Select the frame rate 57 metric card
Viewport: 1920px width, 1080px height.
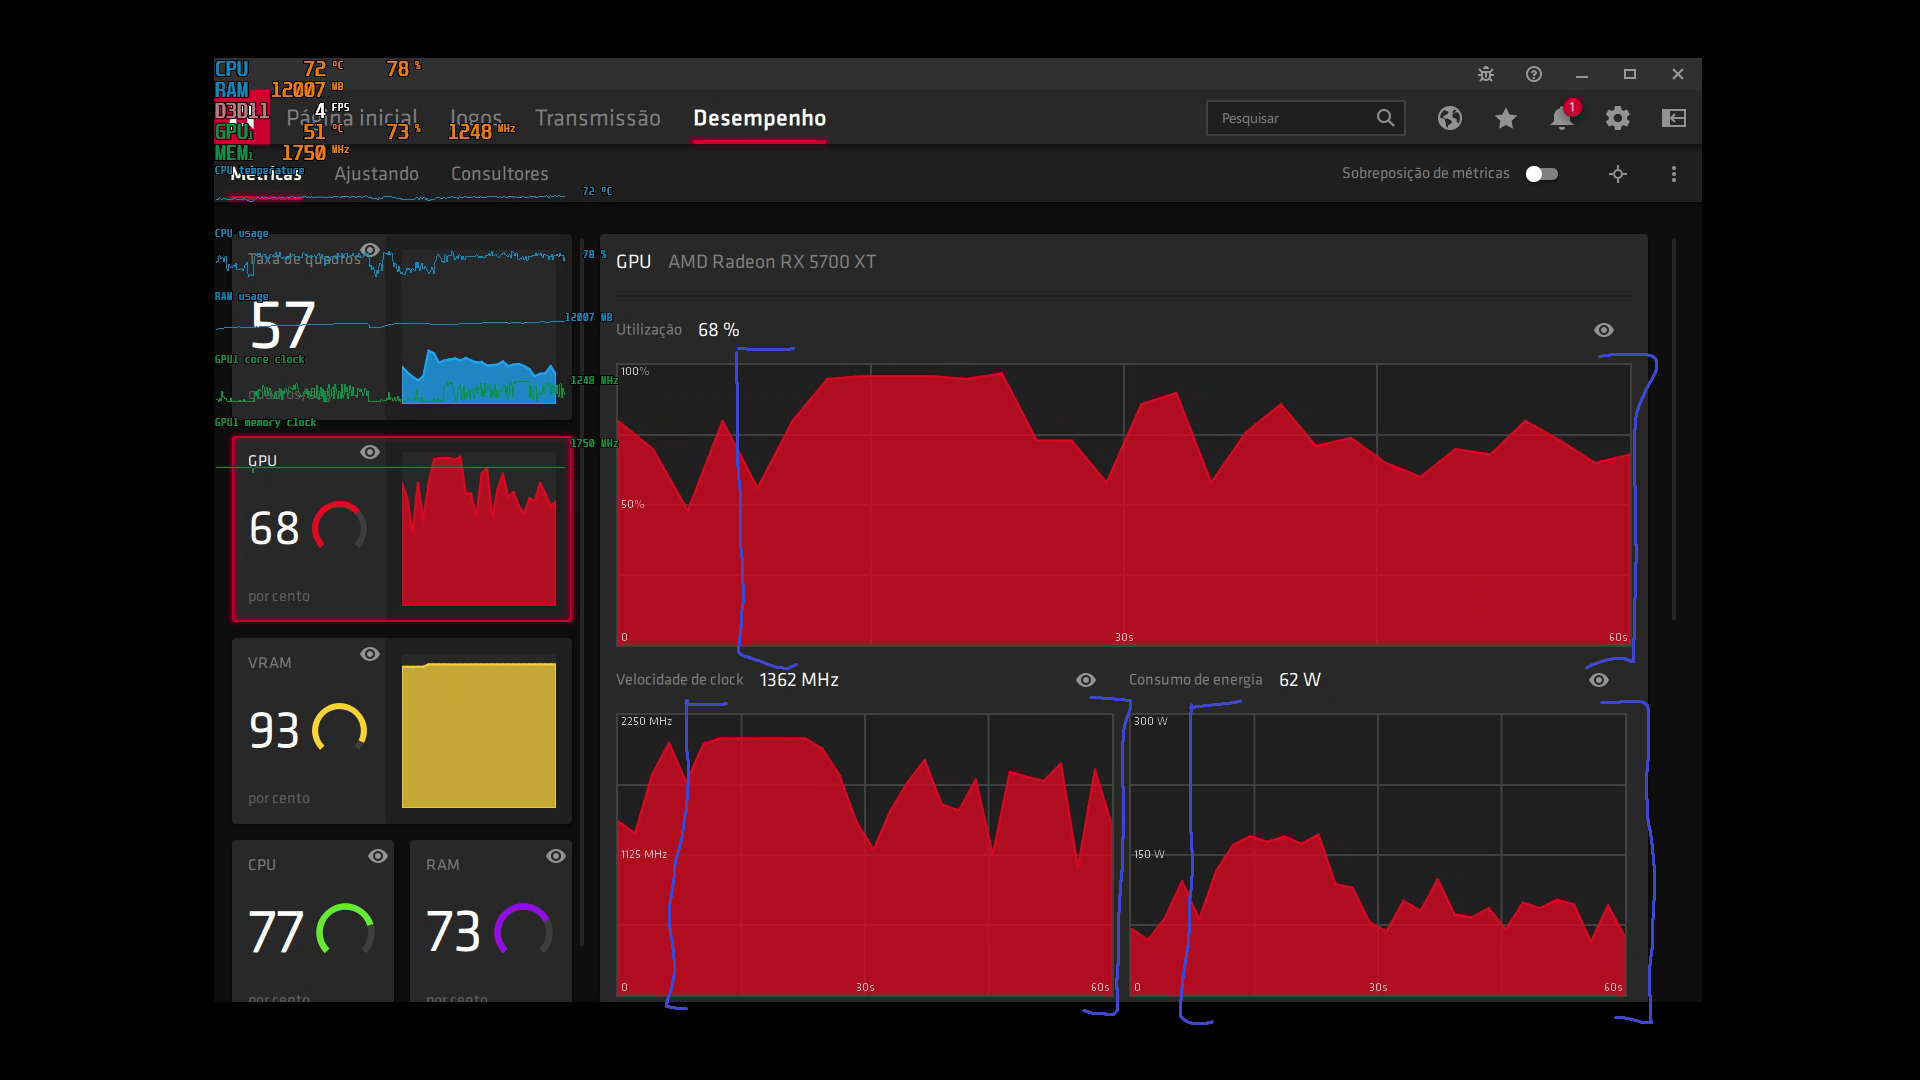tap(402, 327)
